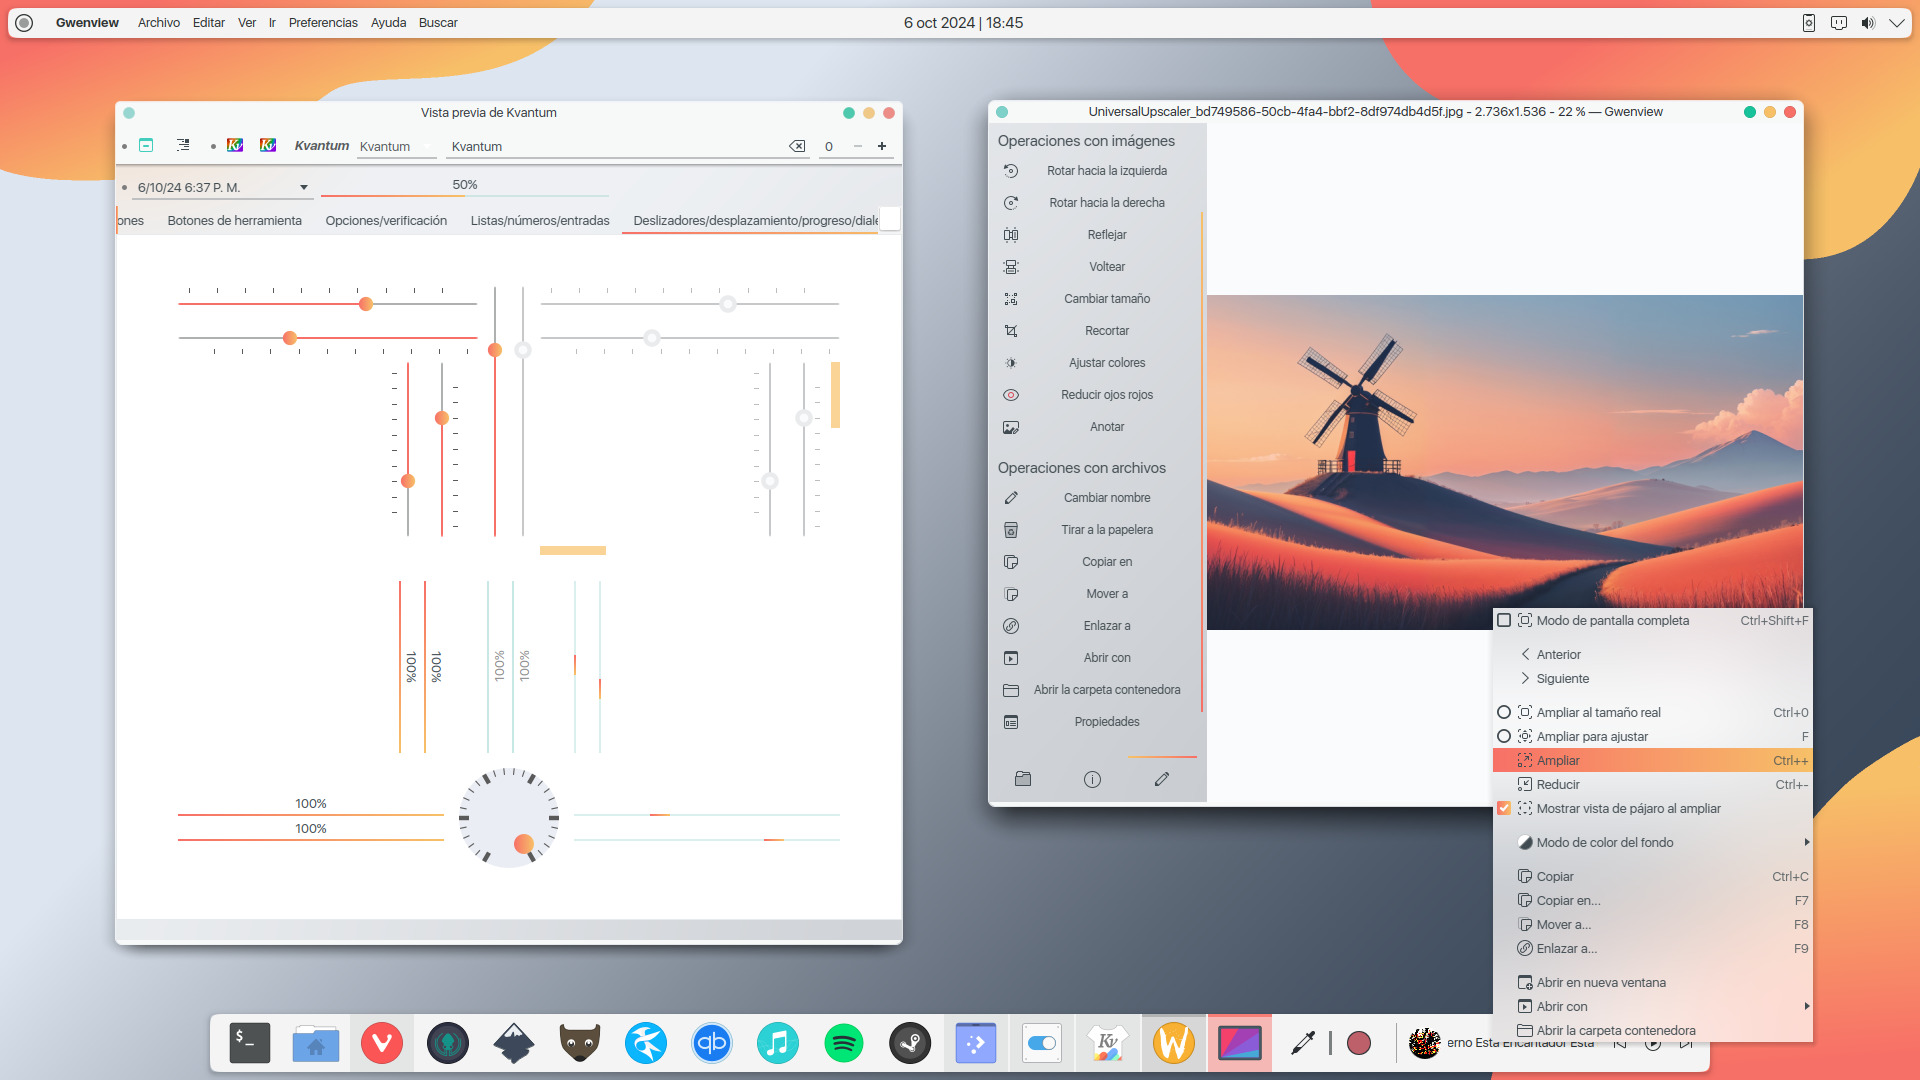Click the indented list icon in Kvantum toolbar
1920x1080 pixels.
coord(183,145)
